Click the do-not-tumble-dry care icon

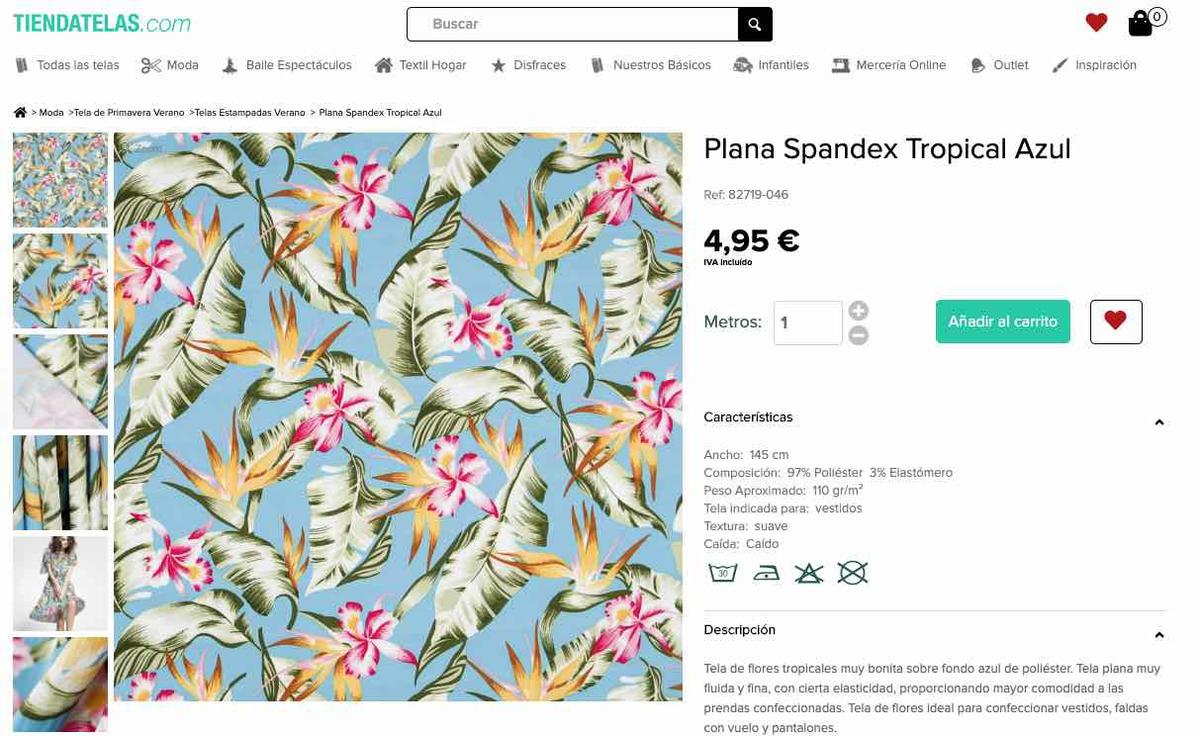[x=852, y=573]
